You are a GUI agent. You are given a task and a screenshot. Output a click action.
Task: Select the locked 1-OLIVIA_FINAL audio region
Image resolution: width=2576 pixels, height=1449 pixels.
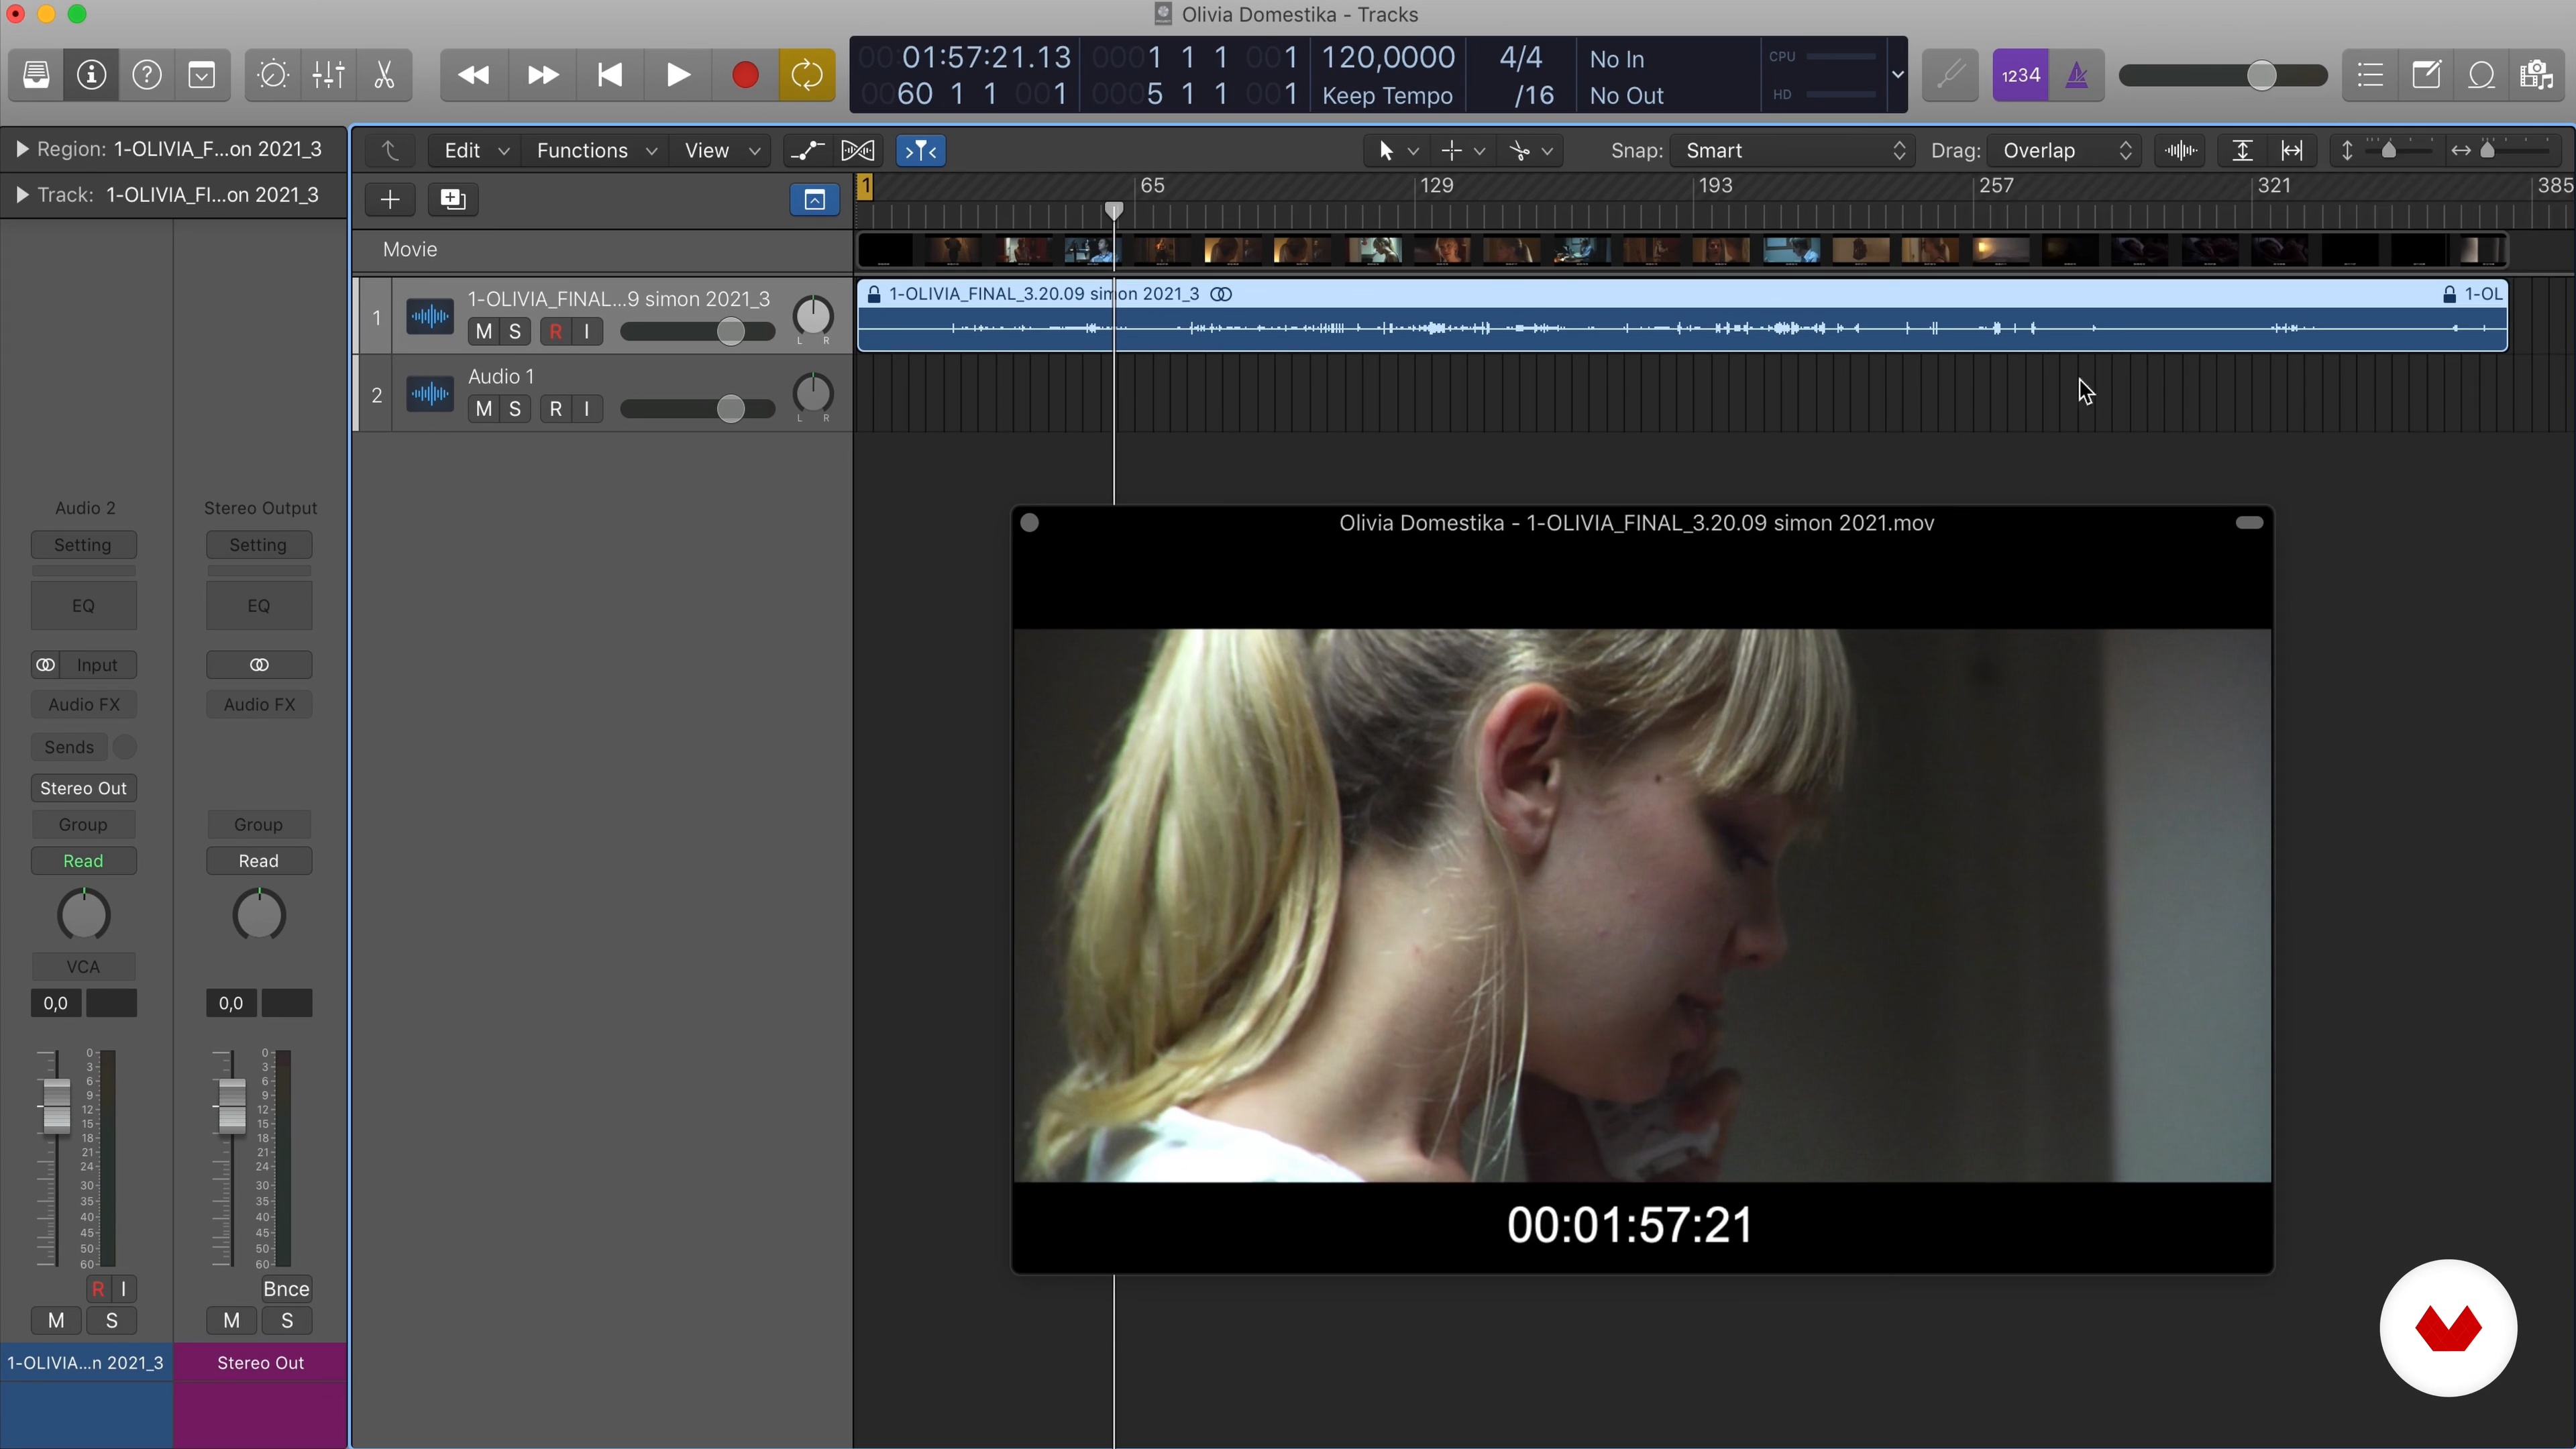pyautogui.click(x=1682, y=316)
